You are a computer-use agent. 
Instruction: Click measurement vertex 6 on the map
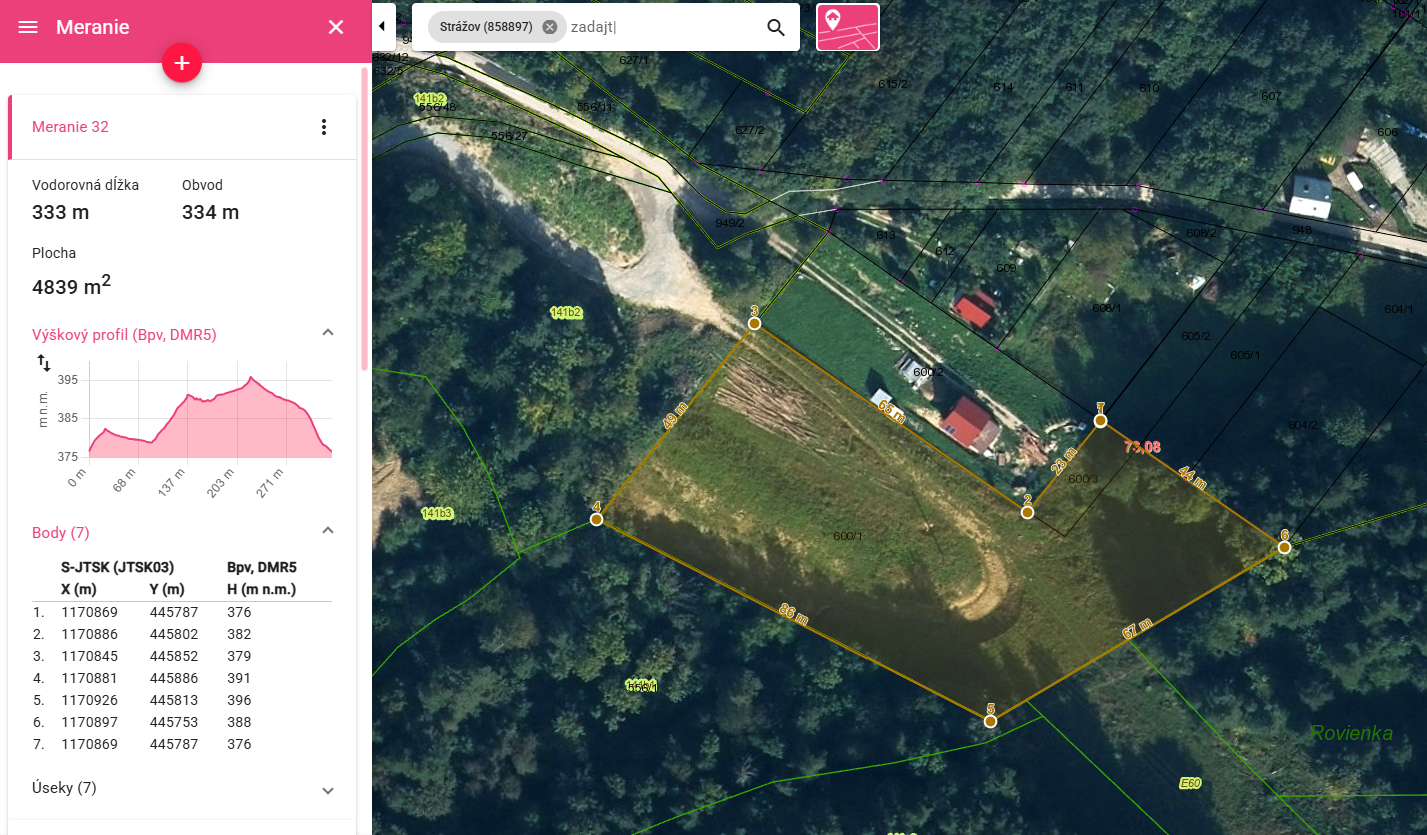coord(1284,547)
